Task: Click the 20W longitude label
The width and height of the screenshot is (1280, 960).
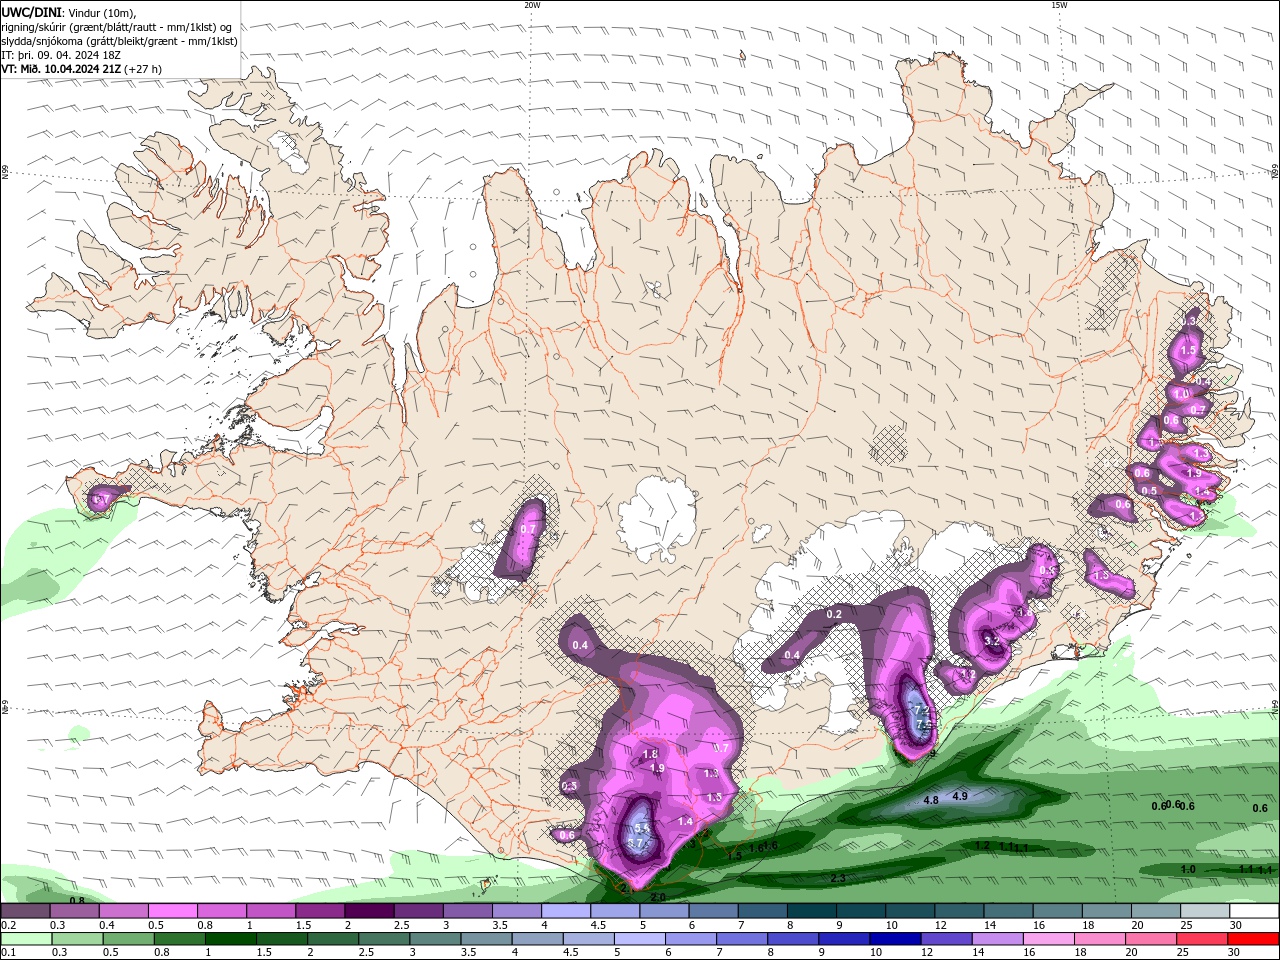Action: click(532, 5)
